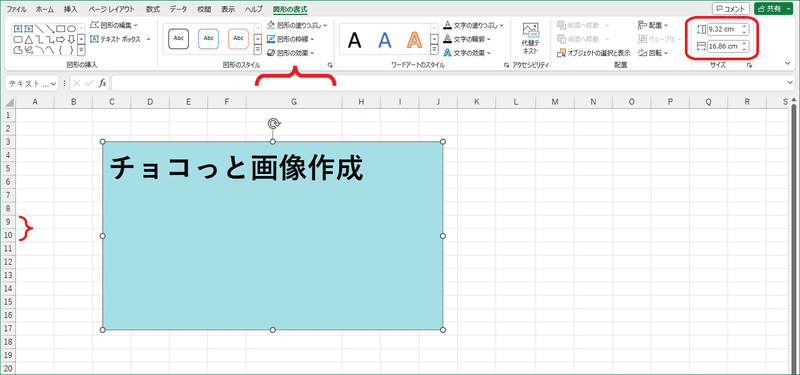Screen dimensions: 800x375
Task: Select the rounded rectangle shape
Action: 18,39
